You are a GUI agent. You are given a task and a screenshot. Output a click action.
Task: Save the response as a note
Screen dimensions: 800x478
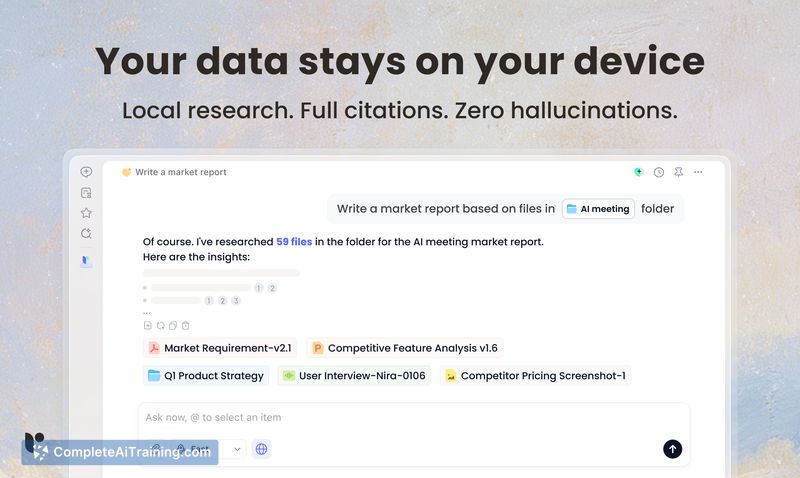coord(147,325)
